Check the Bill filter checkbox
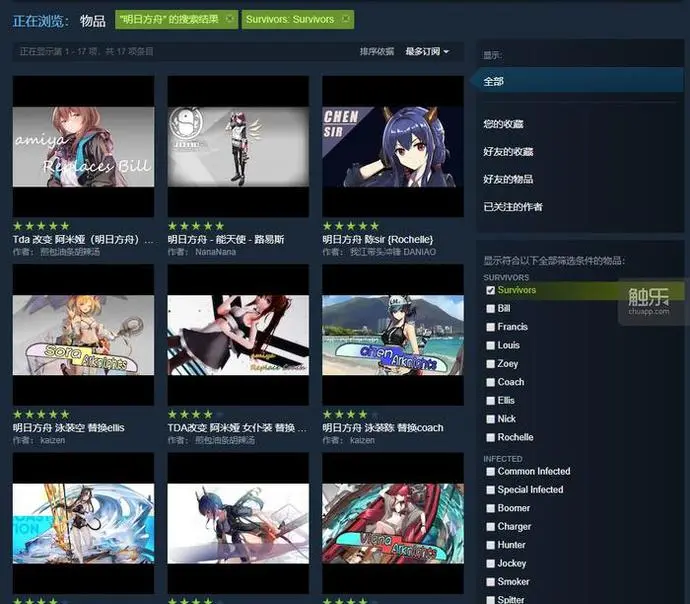Viewport: 690px width, 604px height. 490,309
